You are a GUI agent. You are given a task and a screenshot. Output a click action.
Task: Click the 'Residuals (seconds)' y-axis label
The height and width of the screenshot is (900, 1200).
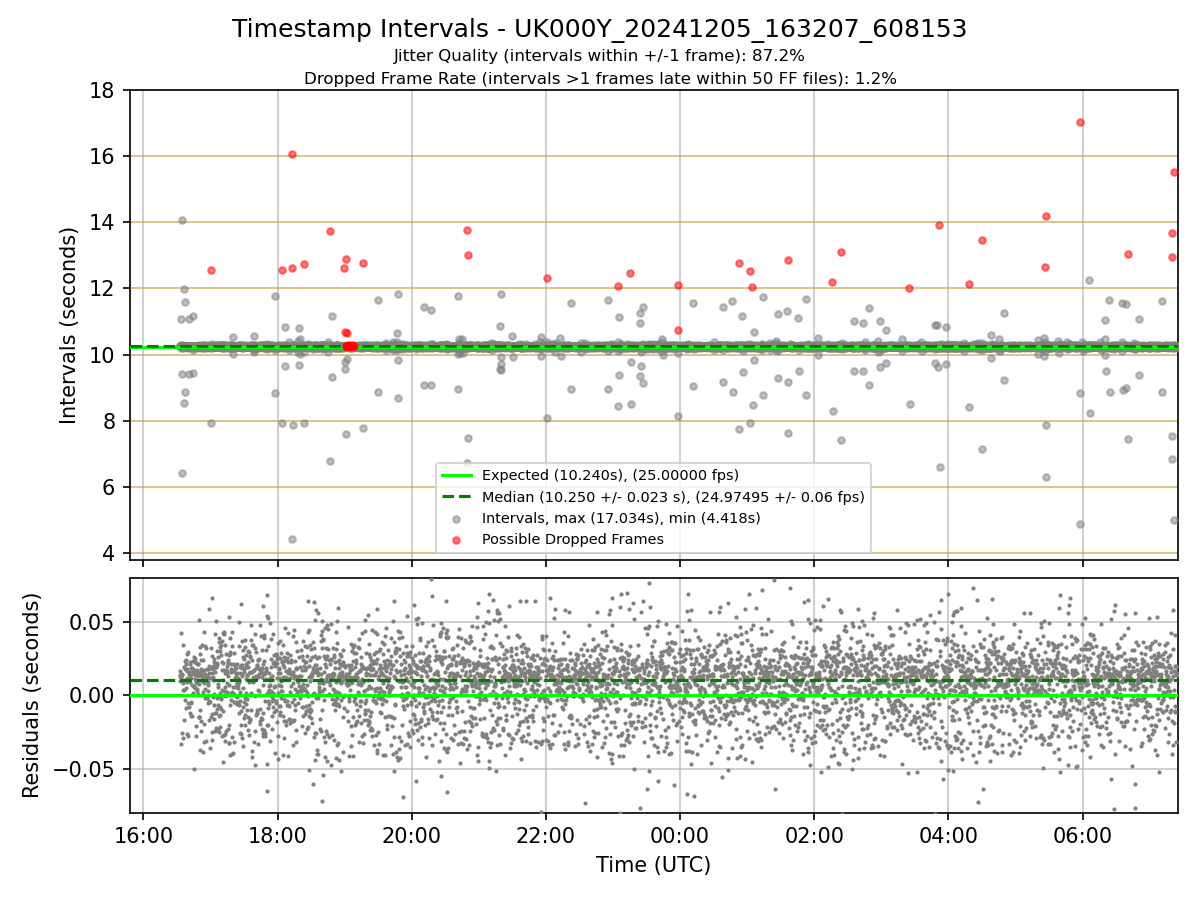coord(32,695)
